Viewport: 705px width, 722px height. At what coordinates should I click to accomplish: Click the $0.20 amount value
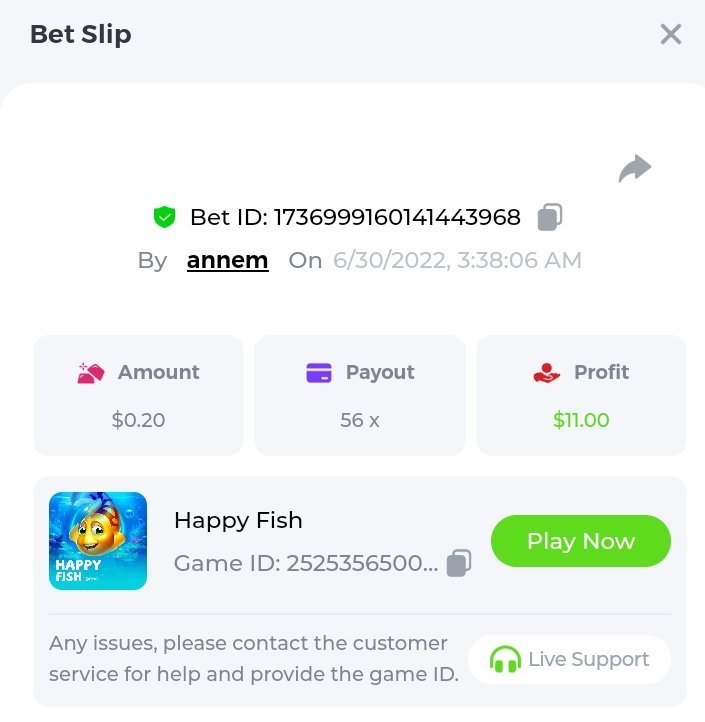pos(138,420)
